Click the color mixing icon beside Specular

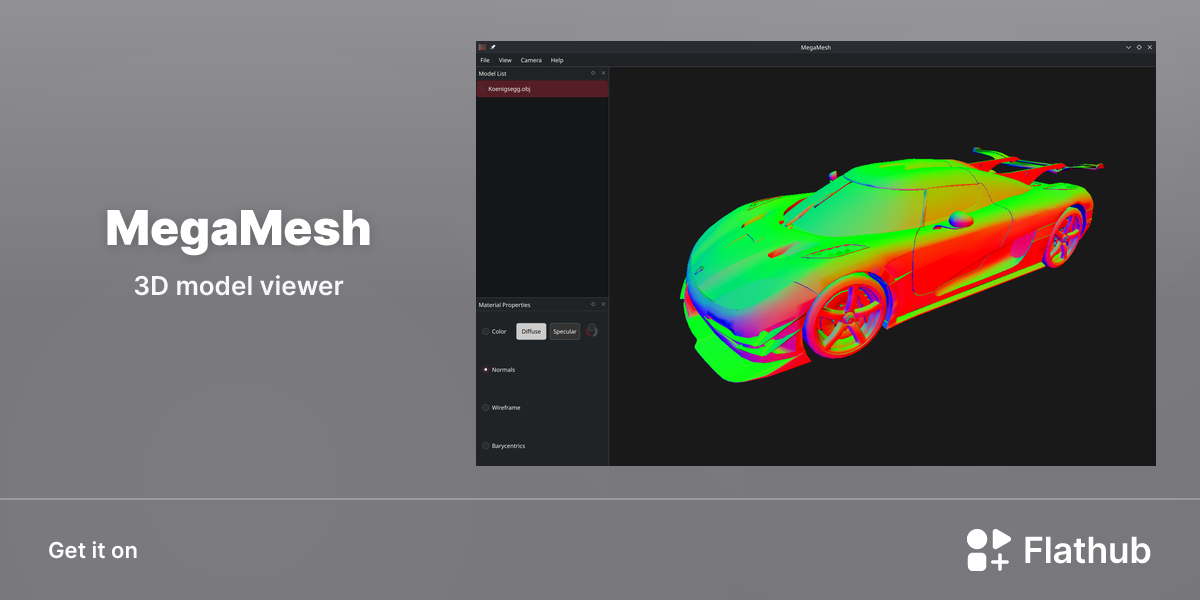592,331
